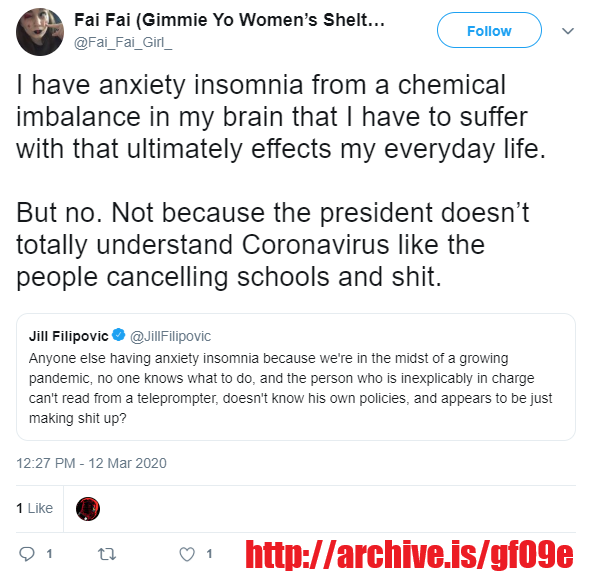Click the reply count number

tap(49, 554)
